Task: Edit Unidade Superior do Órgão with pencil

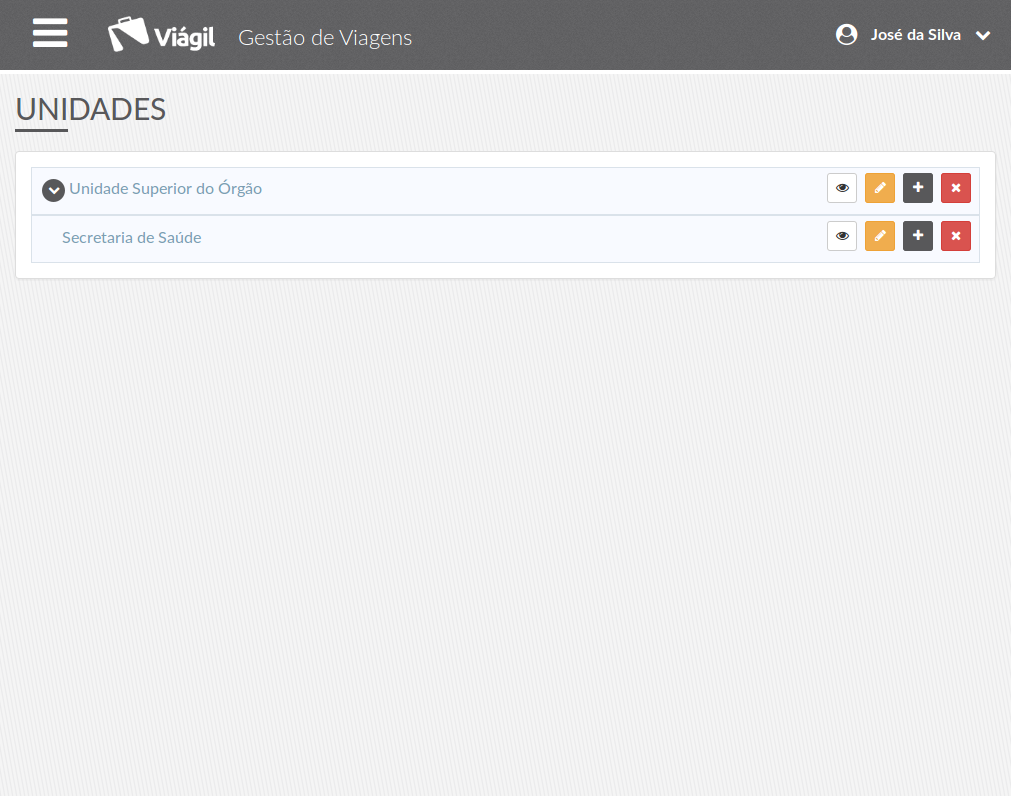Action: click(879, 188)
